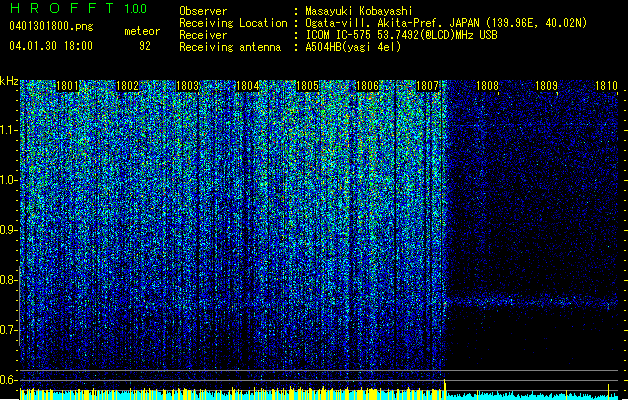This screenshot has width=629, height=400.
Task: Click the 1806 time marker
Action: click(367, 86)
